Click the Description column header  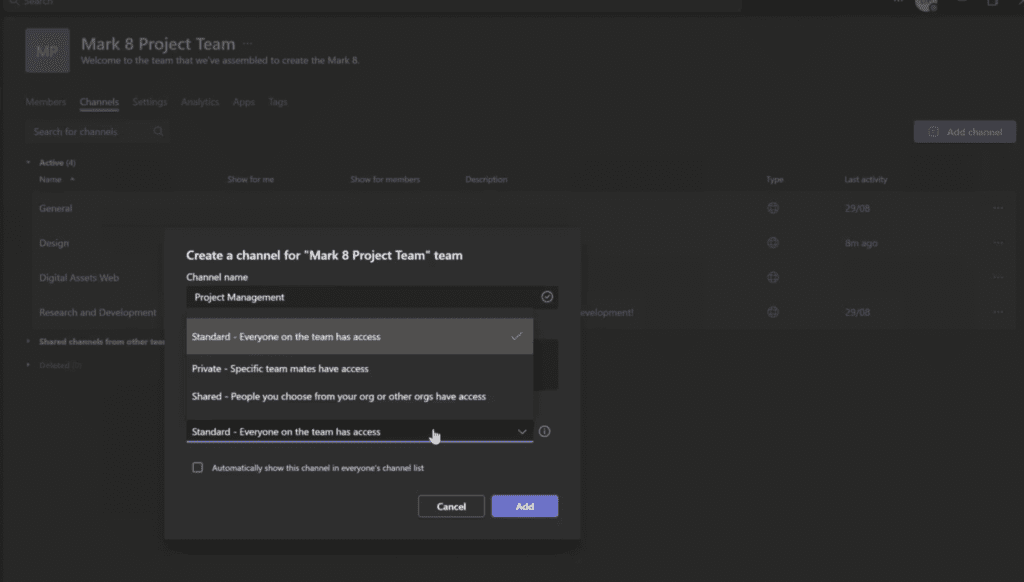tap(487, 179)
